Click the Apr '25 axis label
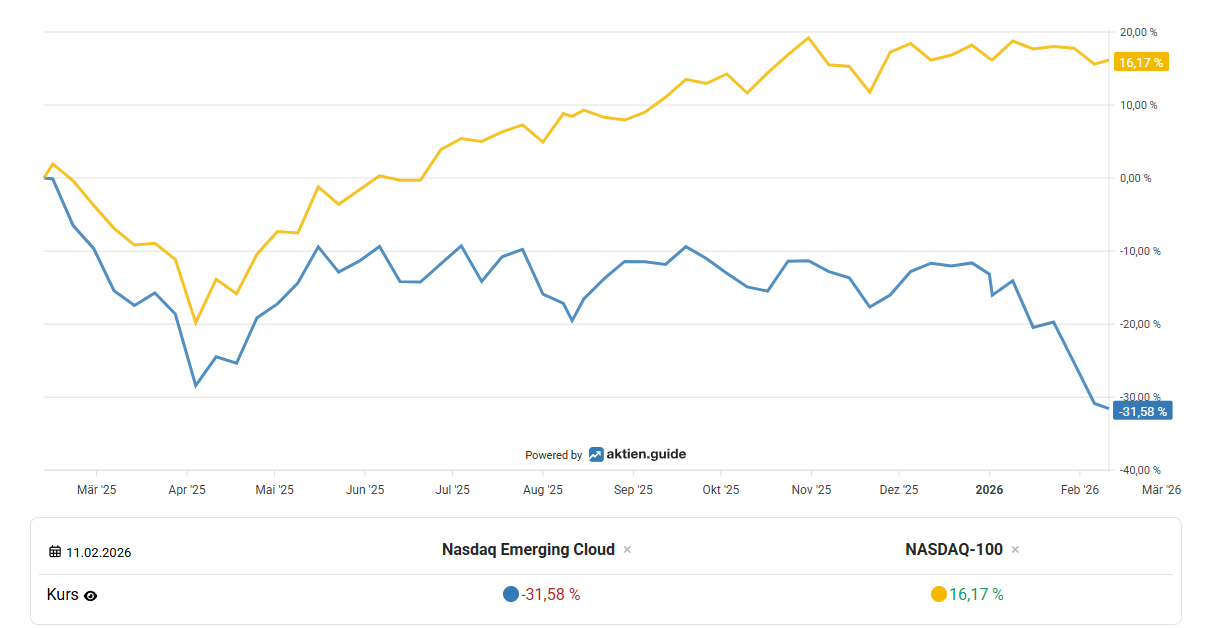The image size is (1215, 628). [187, 490]
